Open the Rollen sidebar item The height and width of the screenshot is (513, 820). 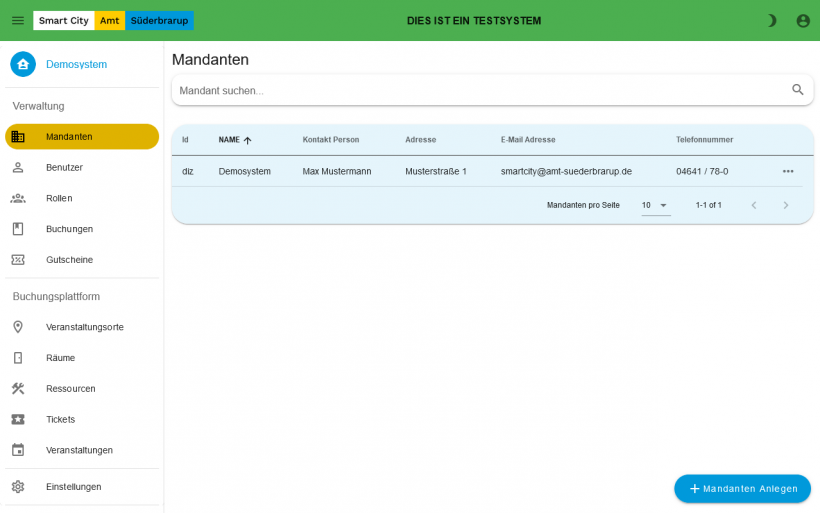[x=59, y=198]
